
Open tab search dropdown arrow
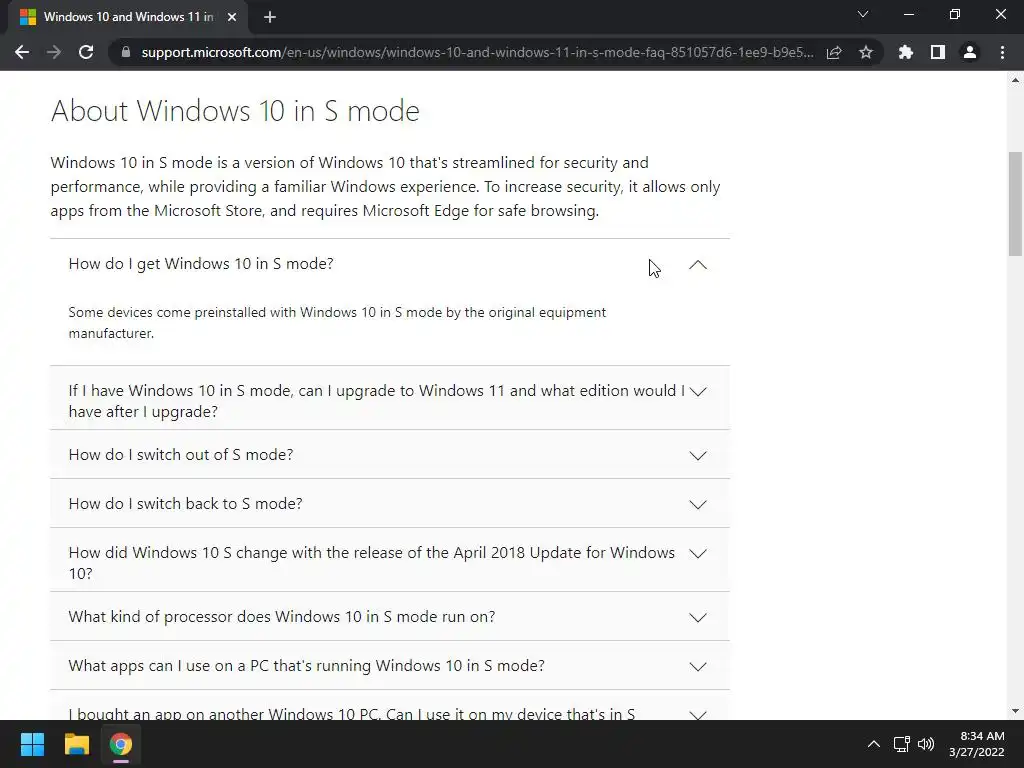[863, 14]
